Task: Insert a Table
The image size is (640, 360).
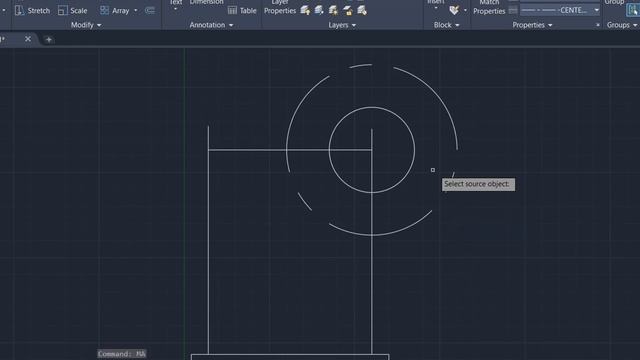Action: (242, 11)
